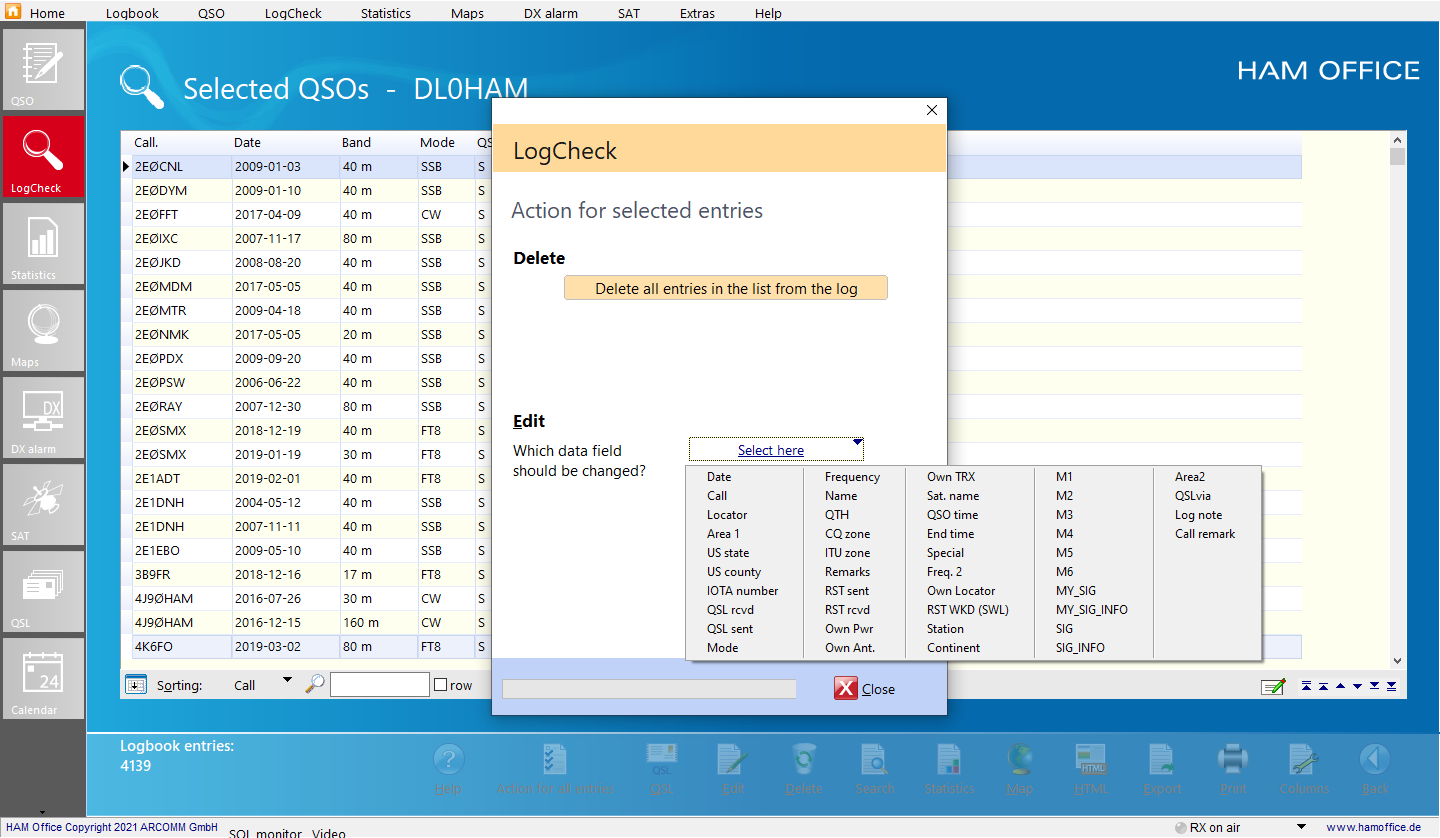Sort by the Date column header
The width and height of the screenshot is (1440, 838).
[x=248, y=143]
